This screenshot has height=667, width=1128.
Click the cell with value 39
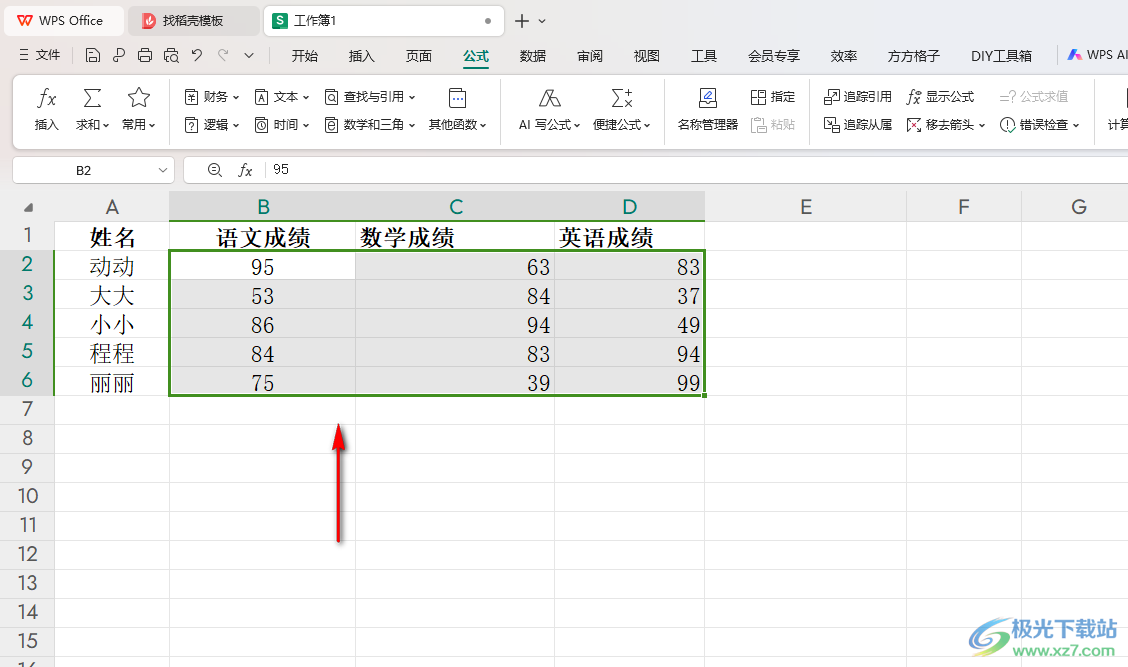455,382
